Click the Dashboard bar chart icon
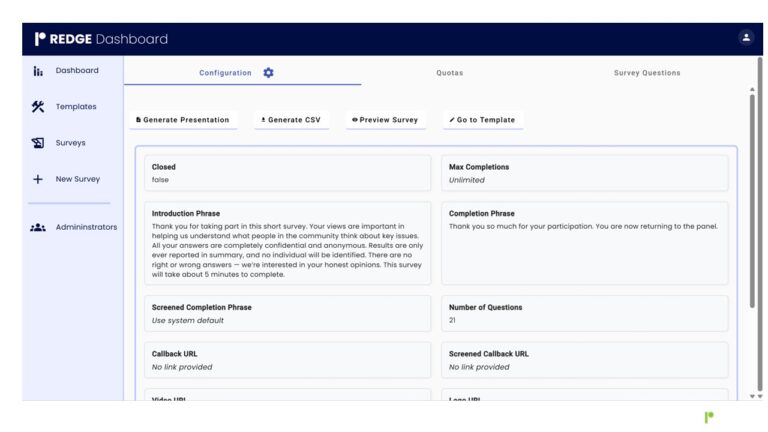768x432 pixels. [38, 71]
